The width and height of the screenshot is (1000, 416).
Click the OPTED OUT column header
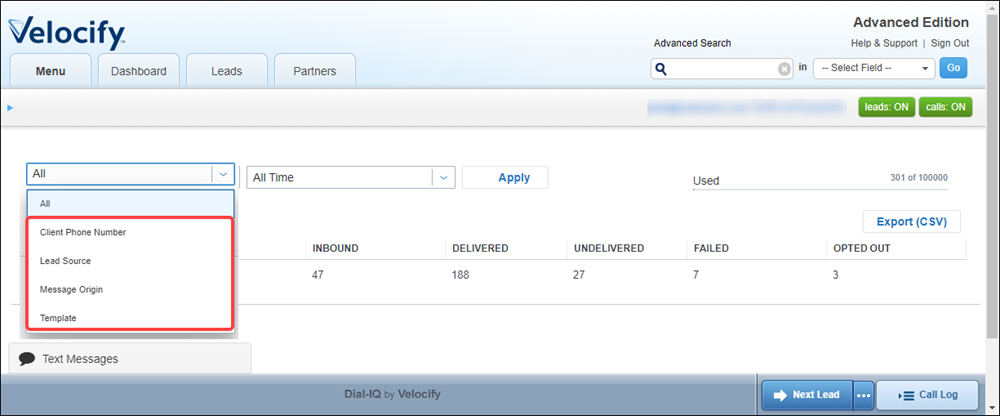pyautogui.click(x=862, y=248)
